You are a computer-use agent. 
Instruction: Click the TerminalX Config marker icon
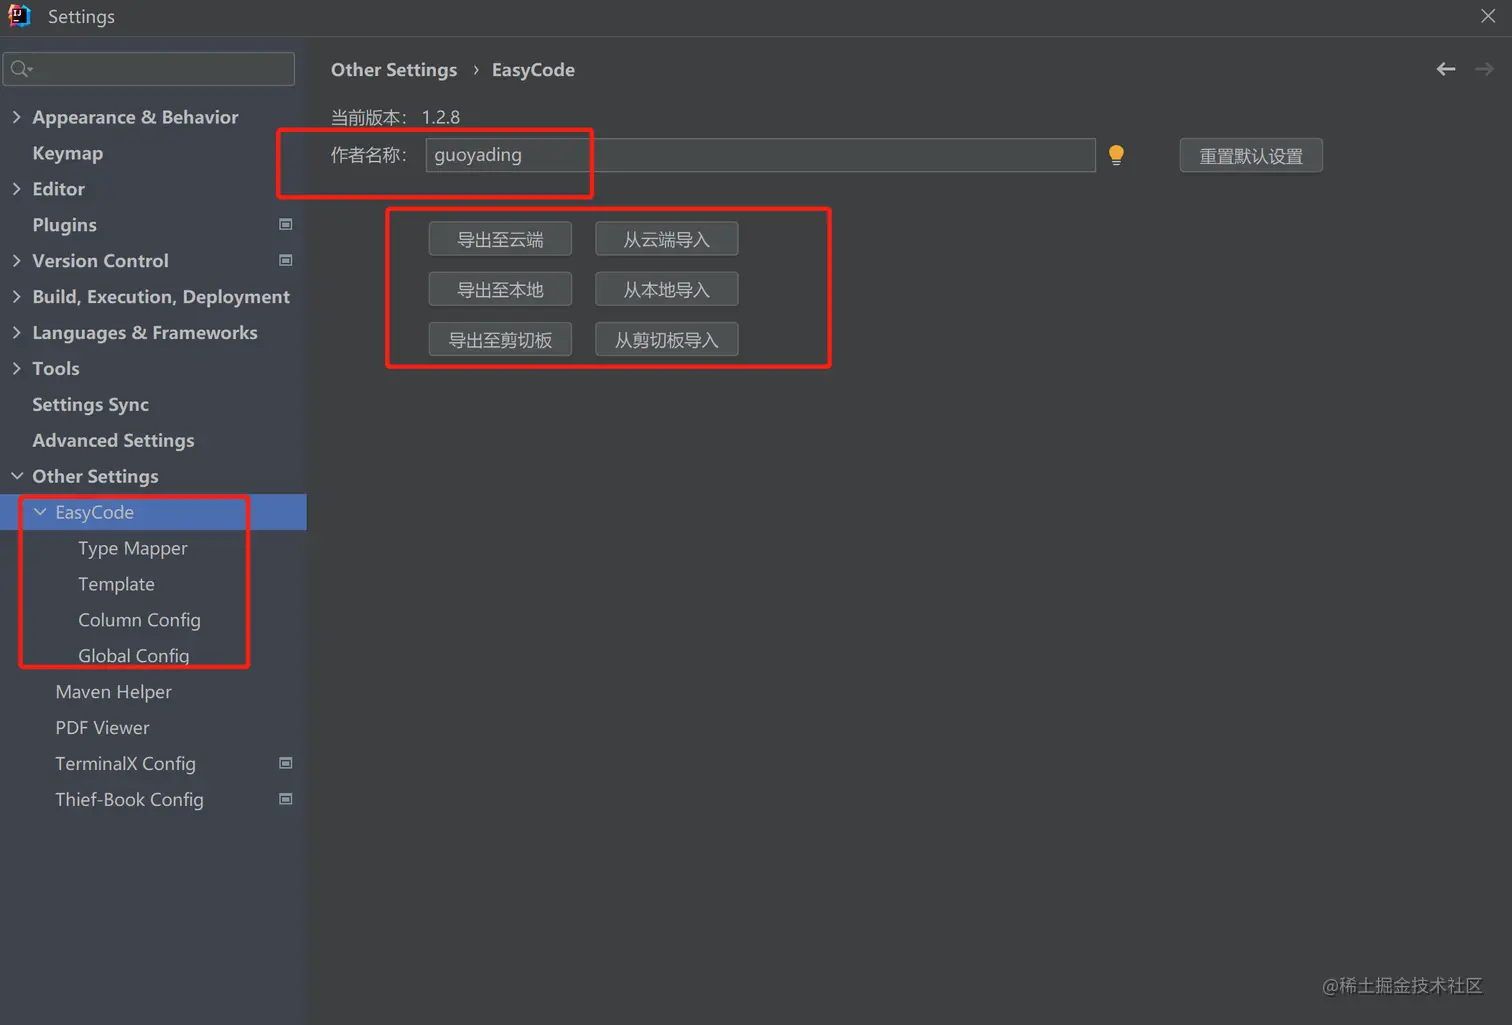pyautogui.click(x=285, y=764)
